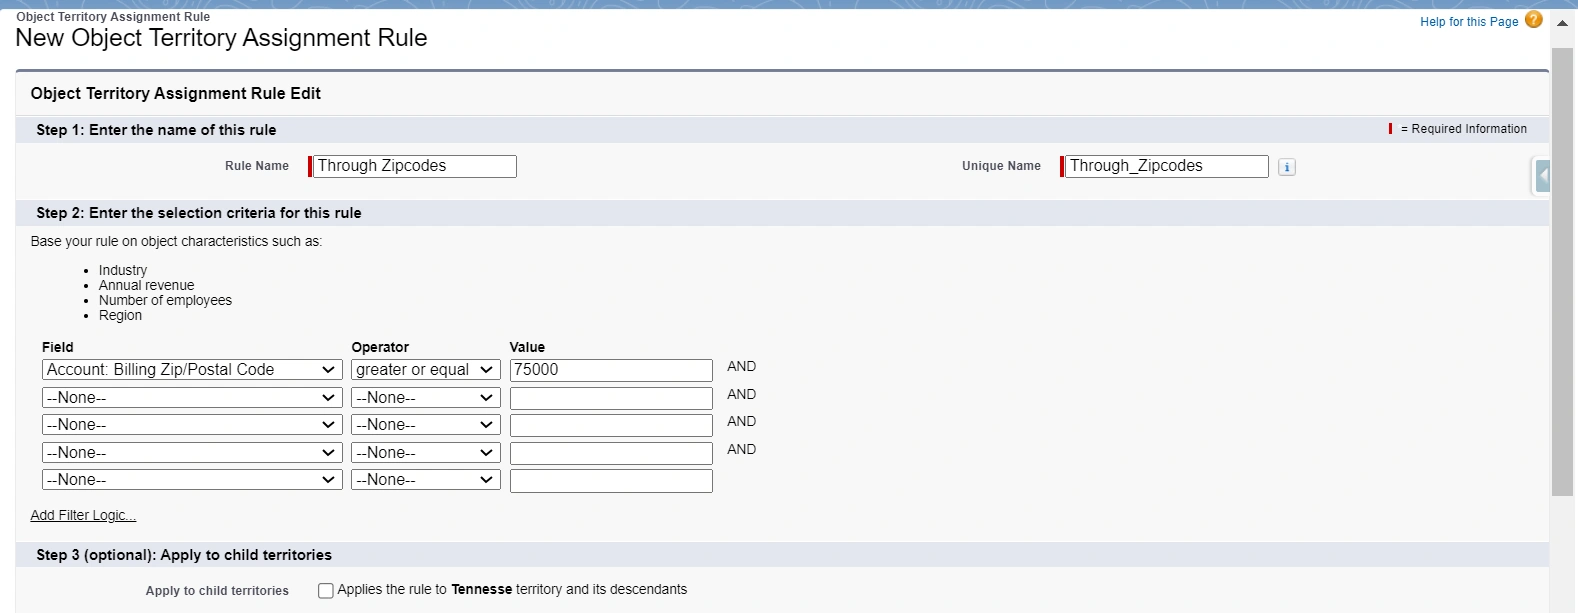
Task: Click the Unique Name info icon
Action: coord(1287,167)
